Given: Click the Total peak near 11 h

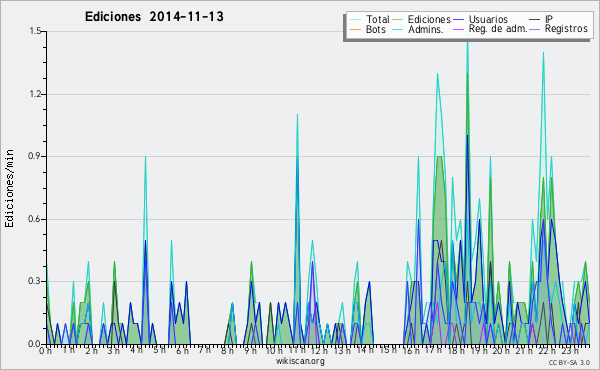Looking at the screenshot, I should tap(297, 115).
